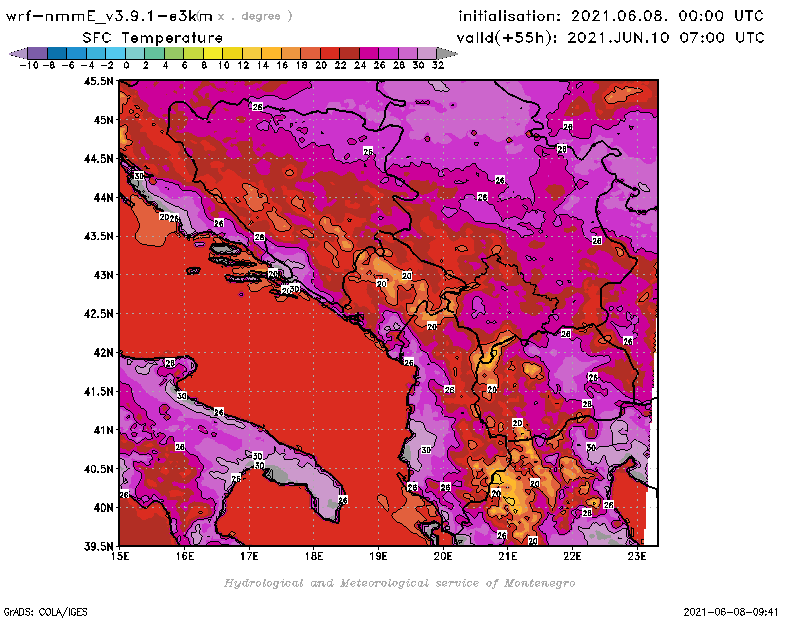Click the 45.5N latitude axis label
The height and width of the screenshot is (618, 800).
coord(98,81)
